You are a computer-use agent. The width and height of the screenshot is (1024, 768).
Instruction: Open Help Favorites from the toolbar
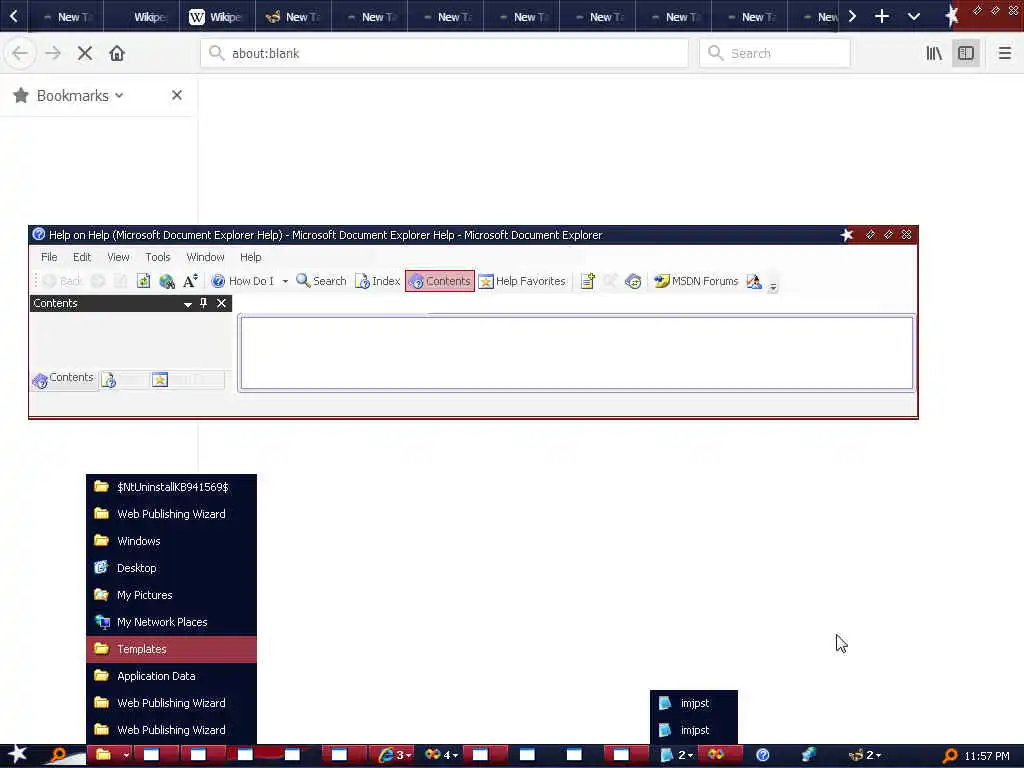(522, 281)
